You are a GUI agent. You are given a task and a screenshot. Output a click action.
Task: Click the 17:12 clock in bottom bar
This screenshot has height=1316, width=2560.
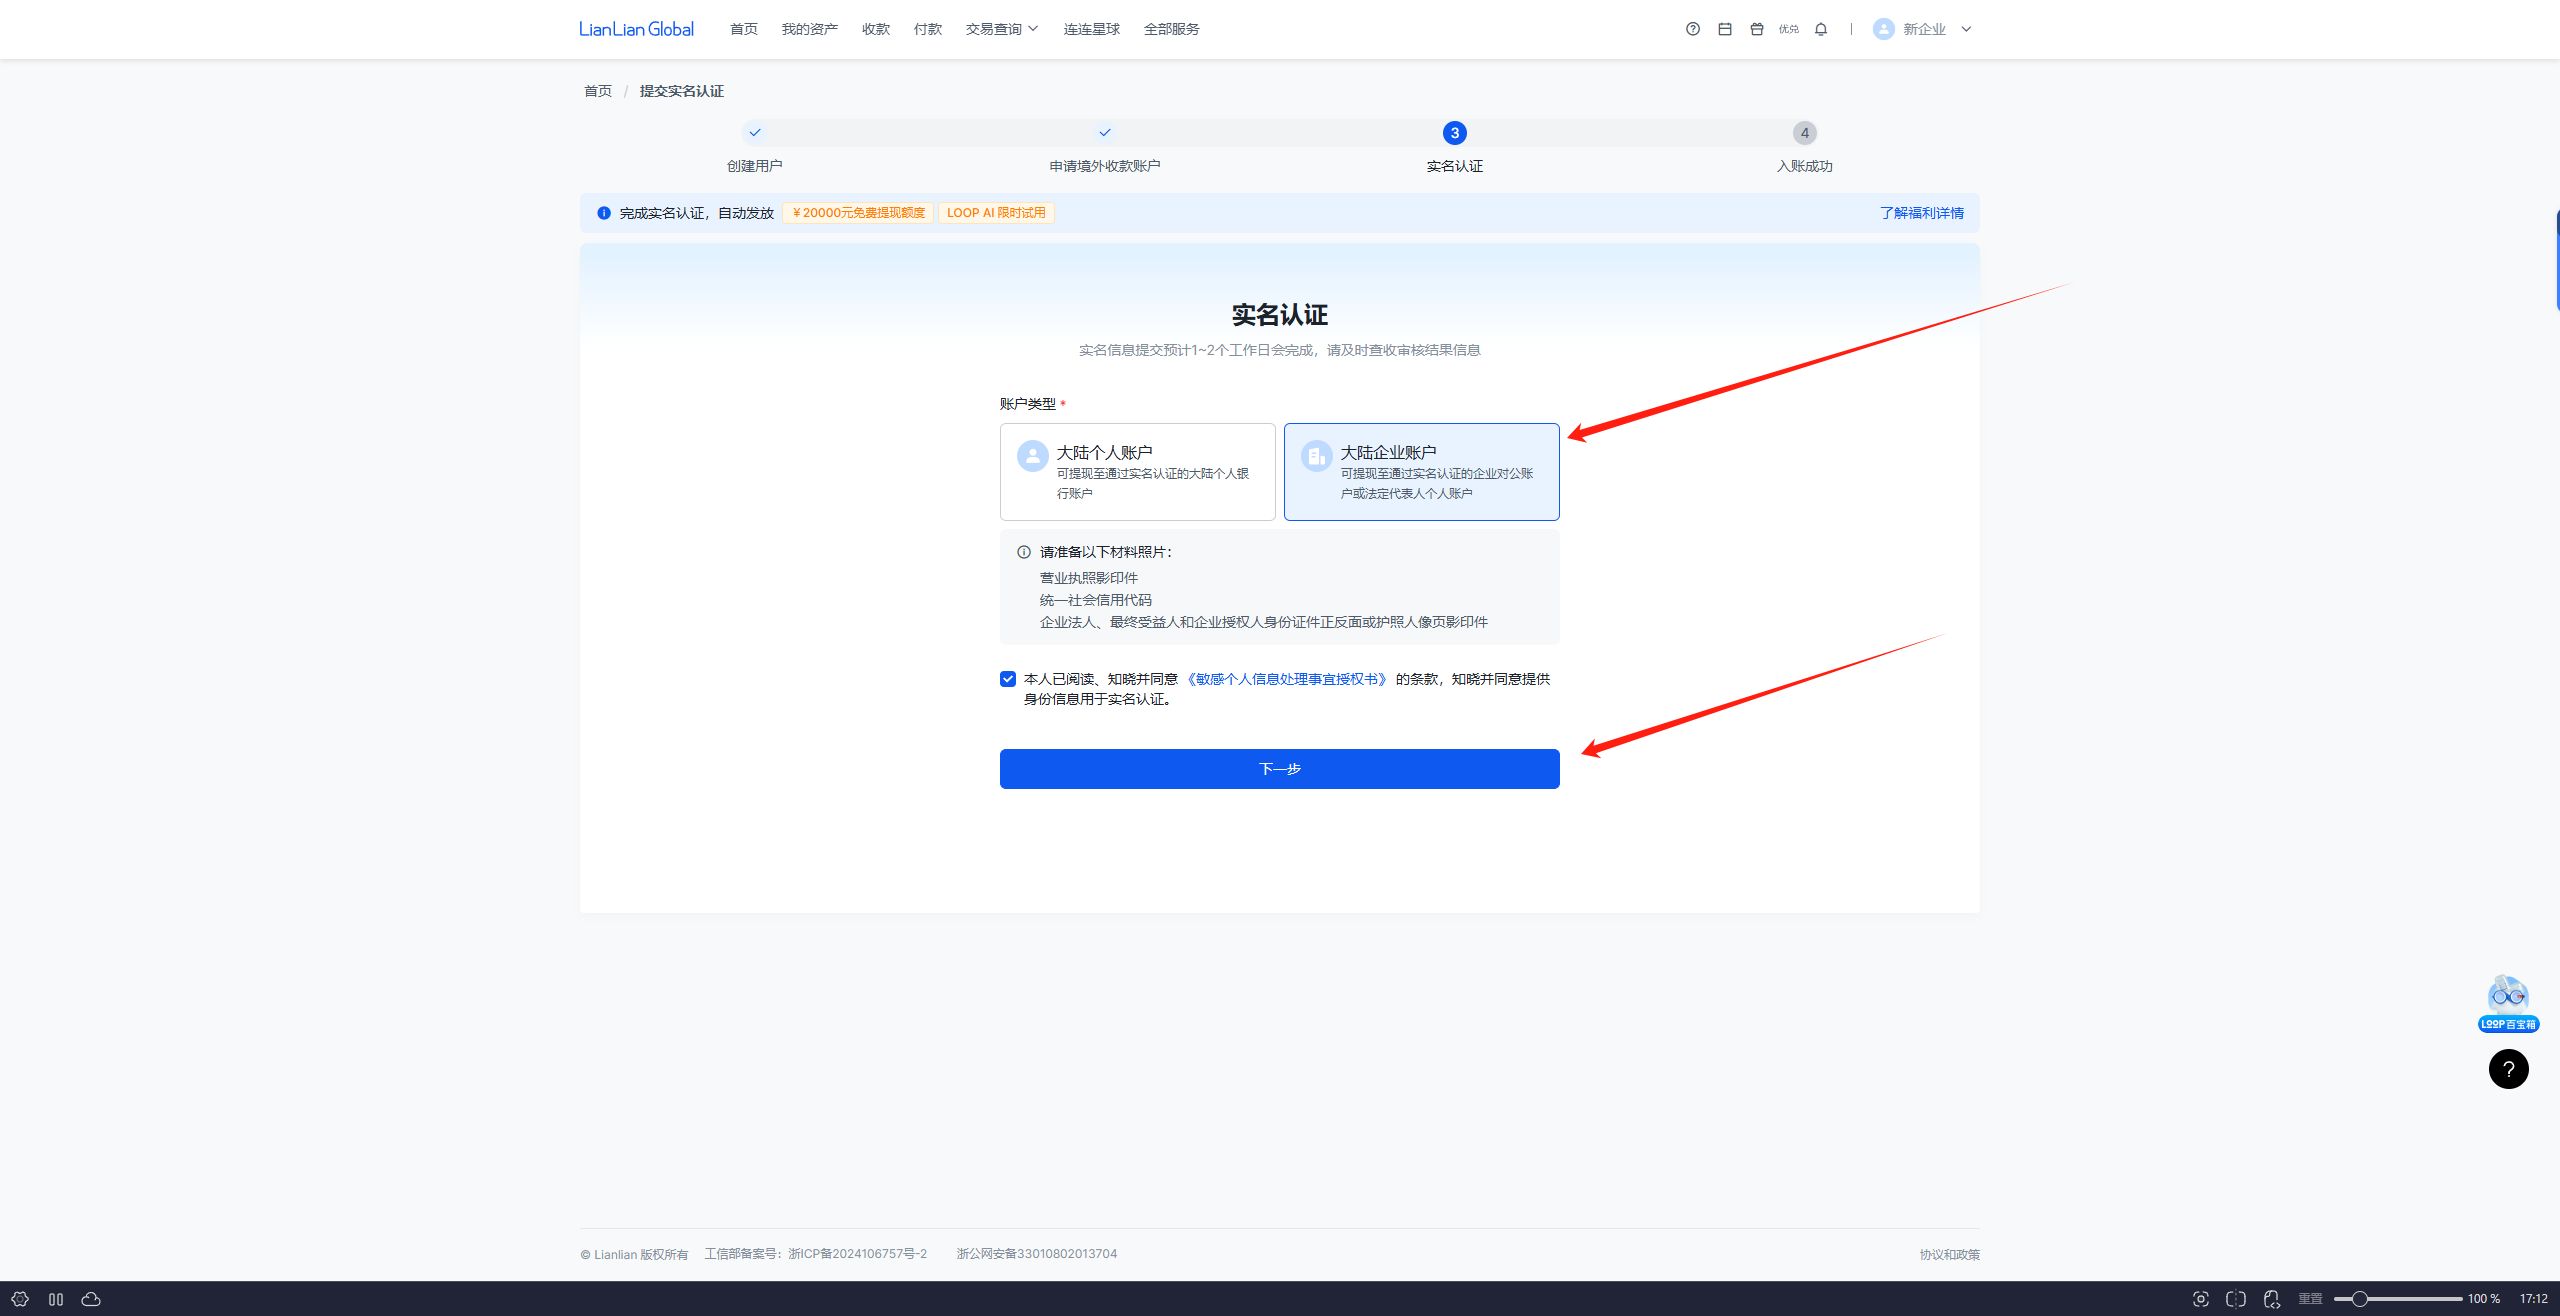click(2534, 1299)
